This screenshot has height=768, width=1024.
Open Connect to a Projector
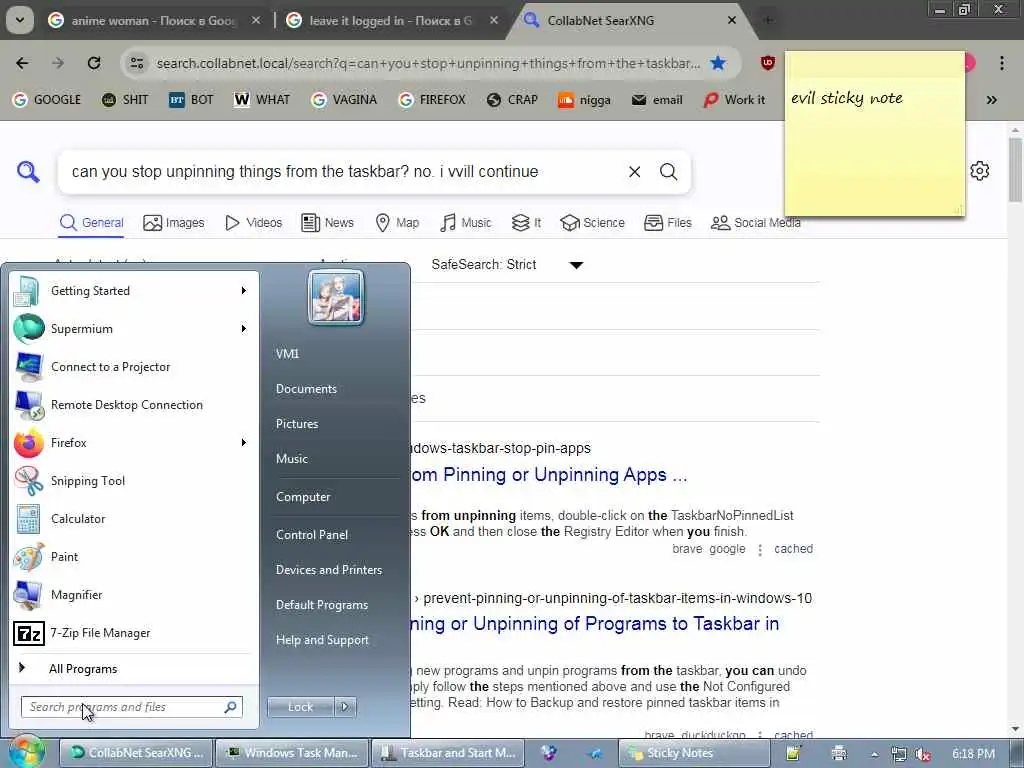[x=133, y=366]
